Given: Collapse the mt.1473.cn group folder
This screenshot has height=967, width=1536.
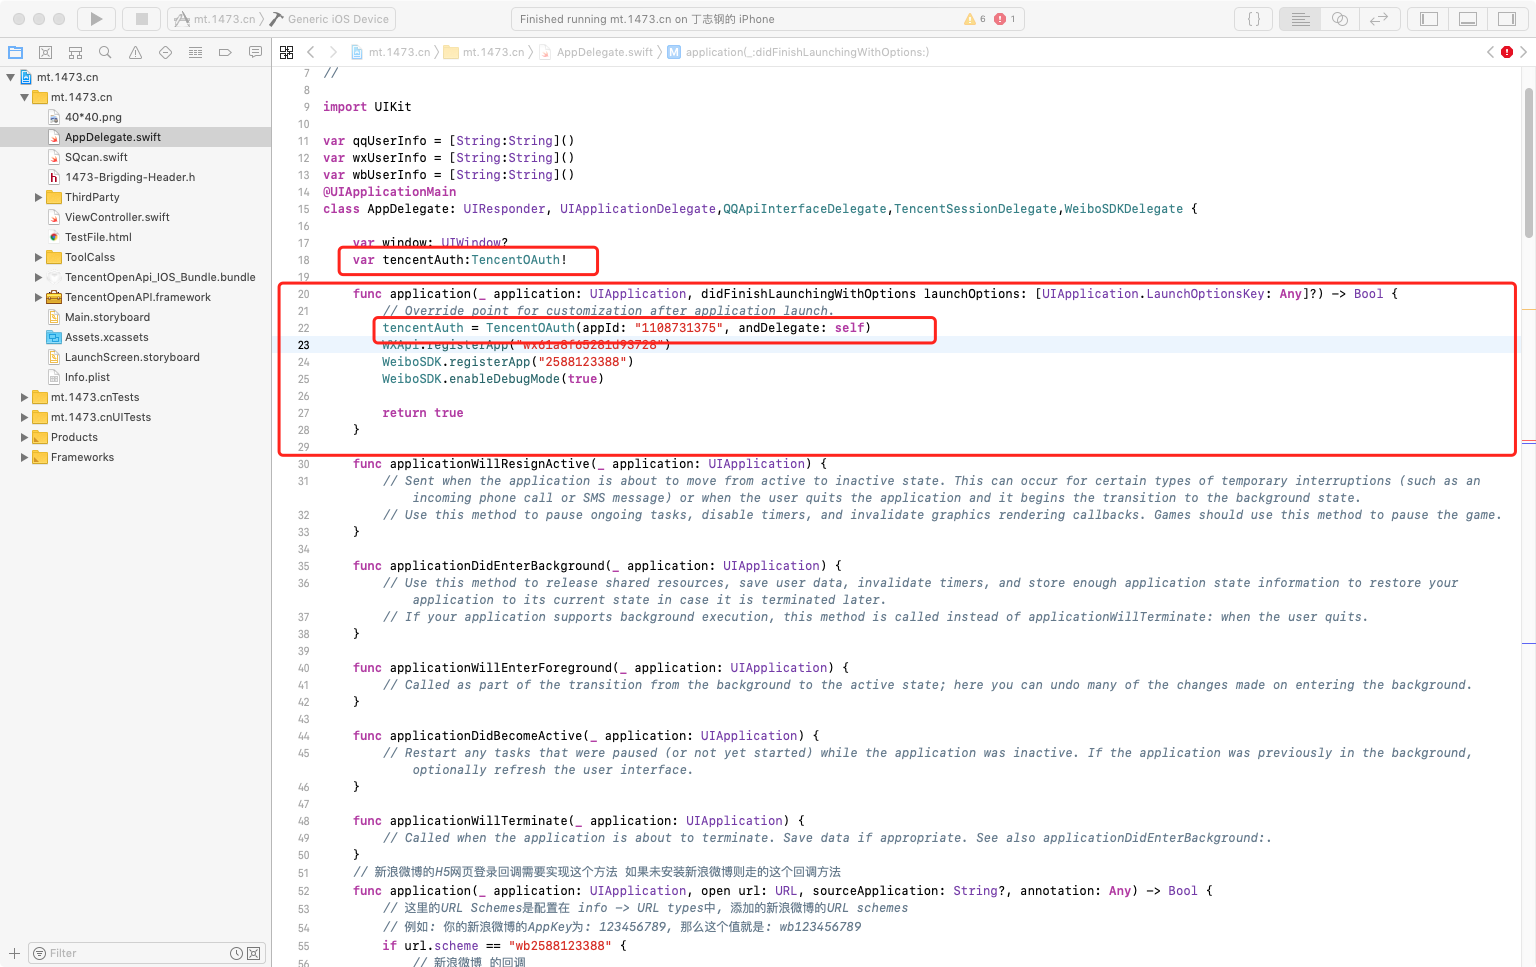Looking at the screenshot, I should 25,97.
